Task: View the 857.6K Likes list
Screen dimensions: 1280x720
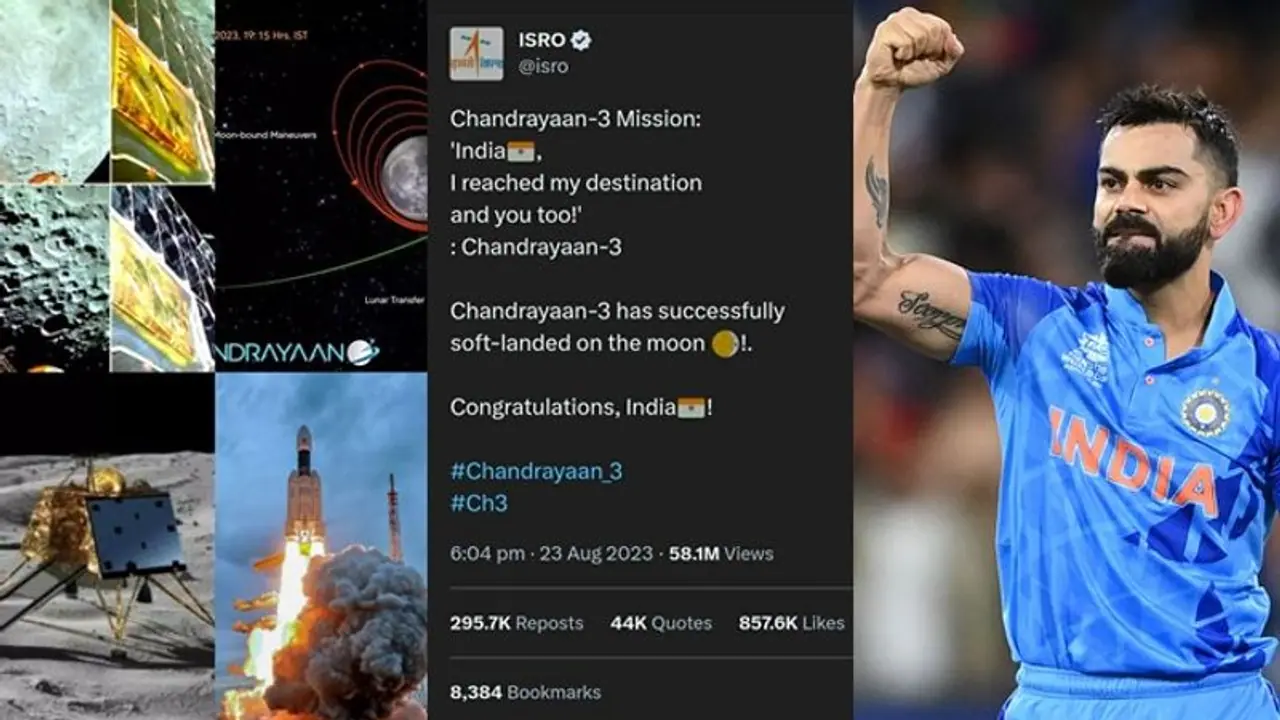Action: click(x=791, y=623)
